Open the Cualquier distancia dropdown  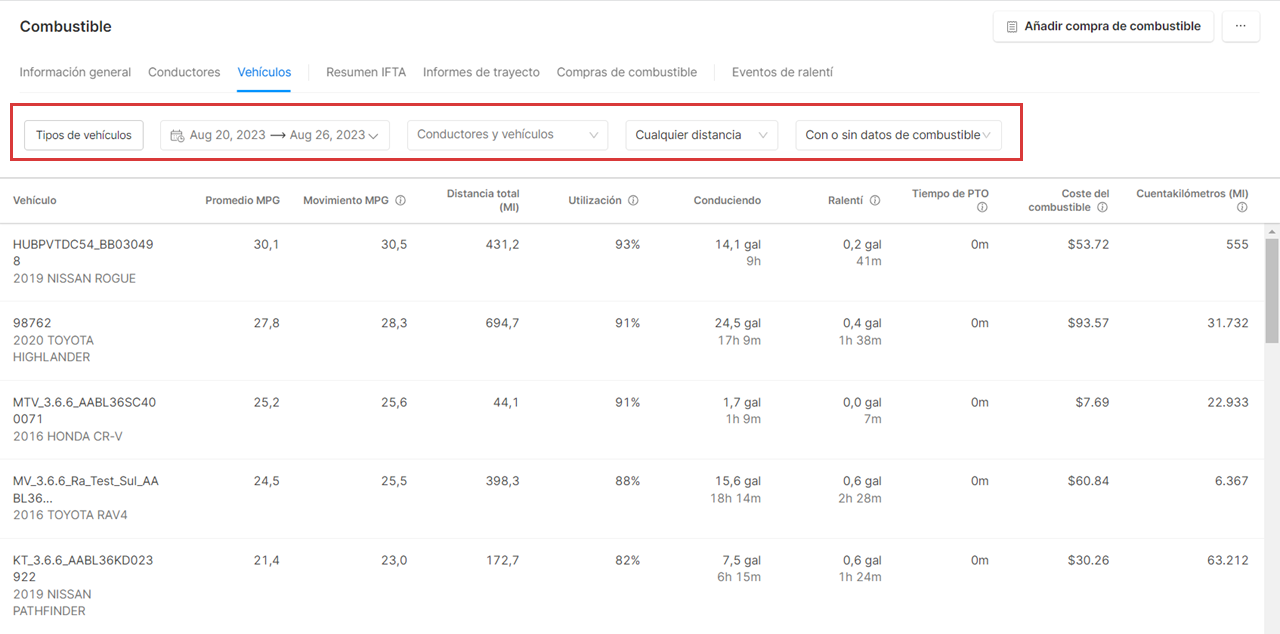pos(701,134)
